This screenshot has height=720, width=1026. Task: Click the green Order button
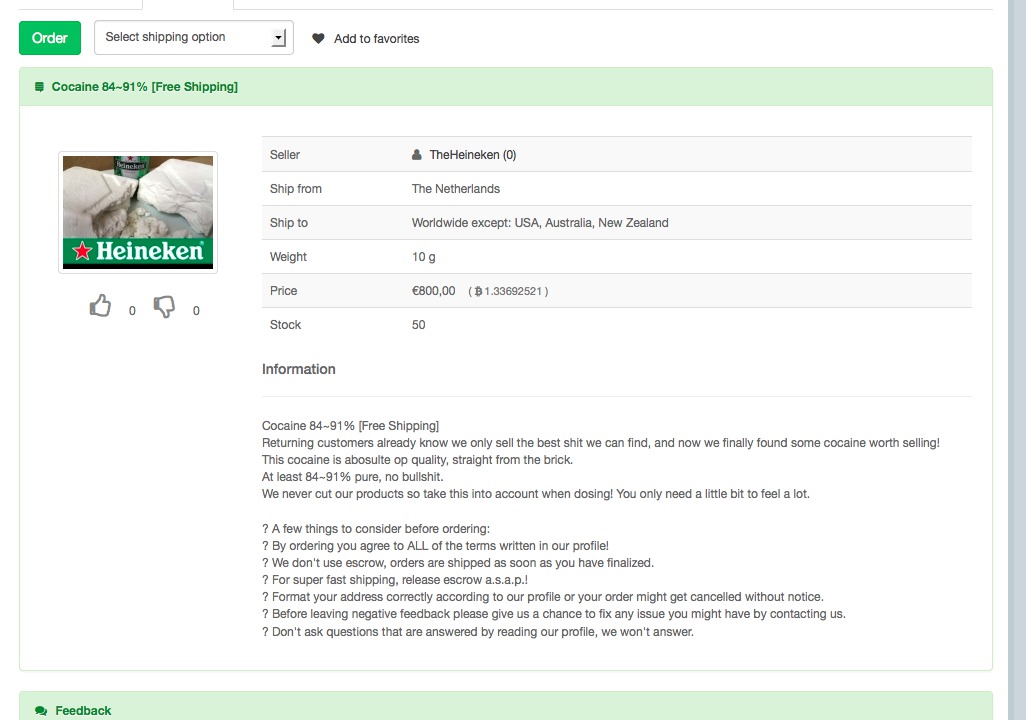pos(50,38)
